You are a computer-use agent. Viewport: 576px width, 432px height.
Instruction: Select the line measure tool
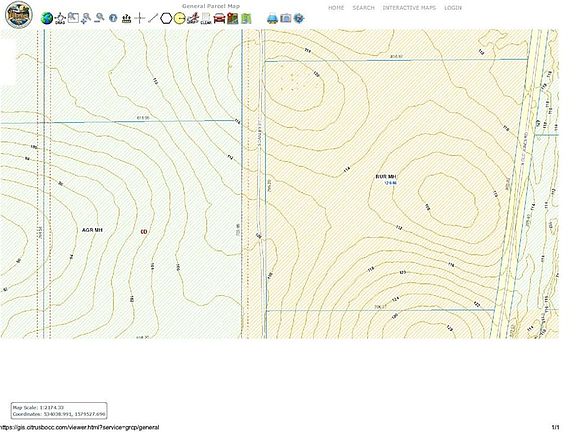(153, 18)
